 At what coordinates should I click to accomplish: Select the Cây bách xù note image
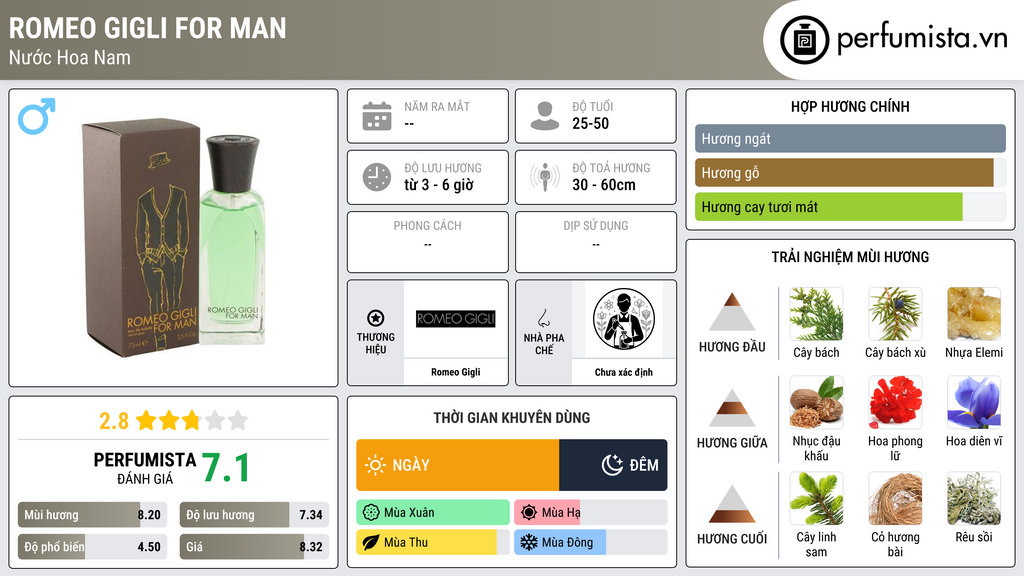pos(895,314)
